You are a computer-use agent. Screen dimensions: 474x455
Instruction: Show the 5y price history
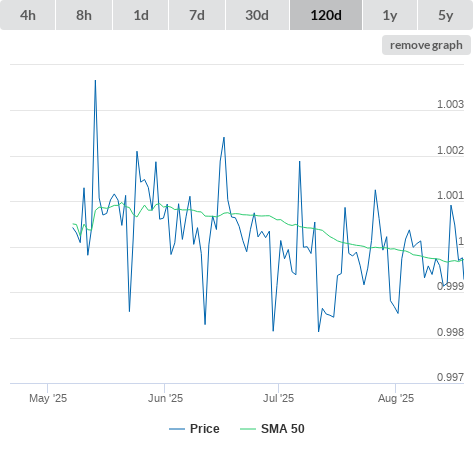[446, 15]
